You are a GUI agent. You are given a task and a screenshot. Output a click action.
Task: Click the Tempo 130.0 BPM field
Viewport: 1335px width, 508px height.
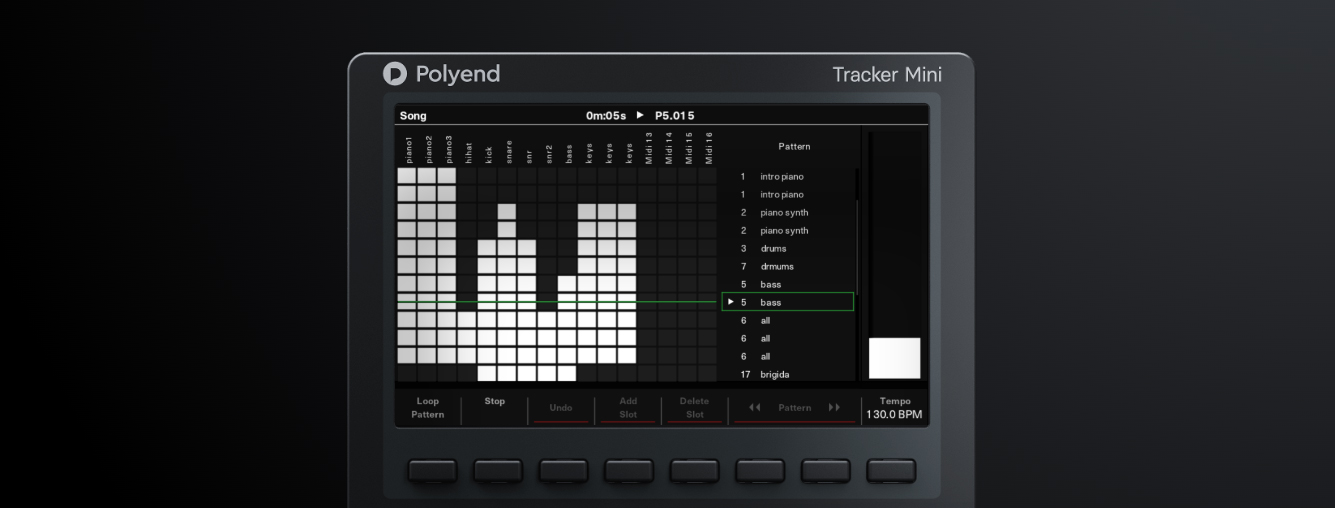(x=894, y=408)
